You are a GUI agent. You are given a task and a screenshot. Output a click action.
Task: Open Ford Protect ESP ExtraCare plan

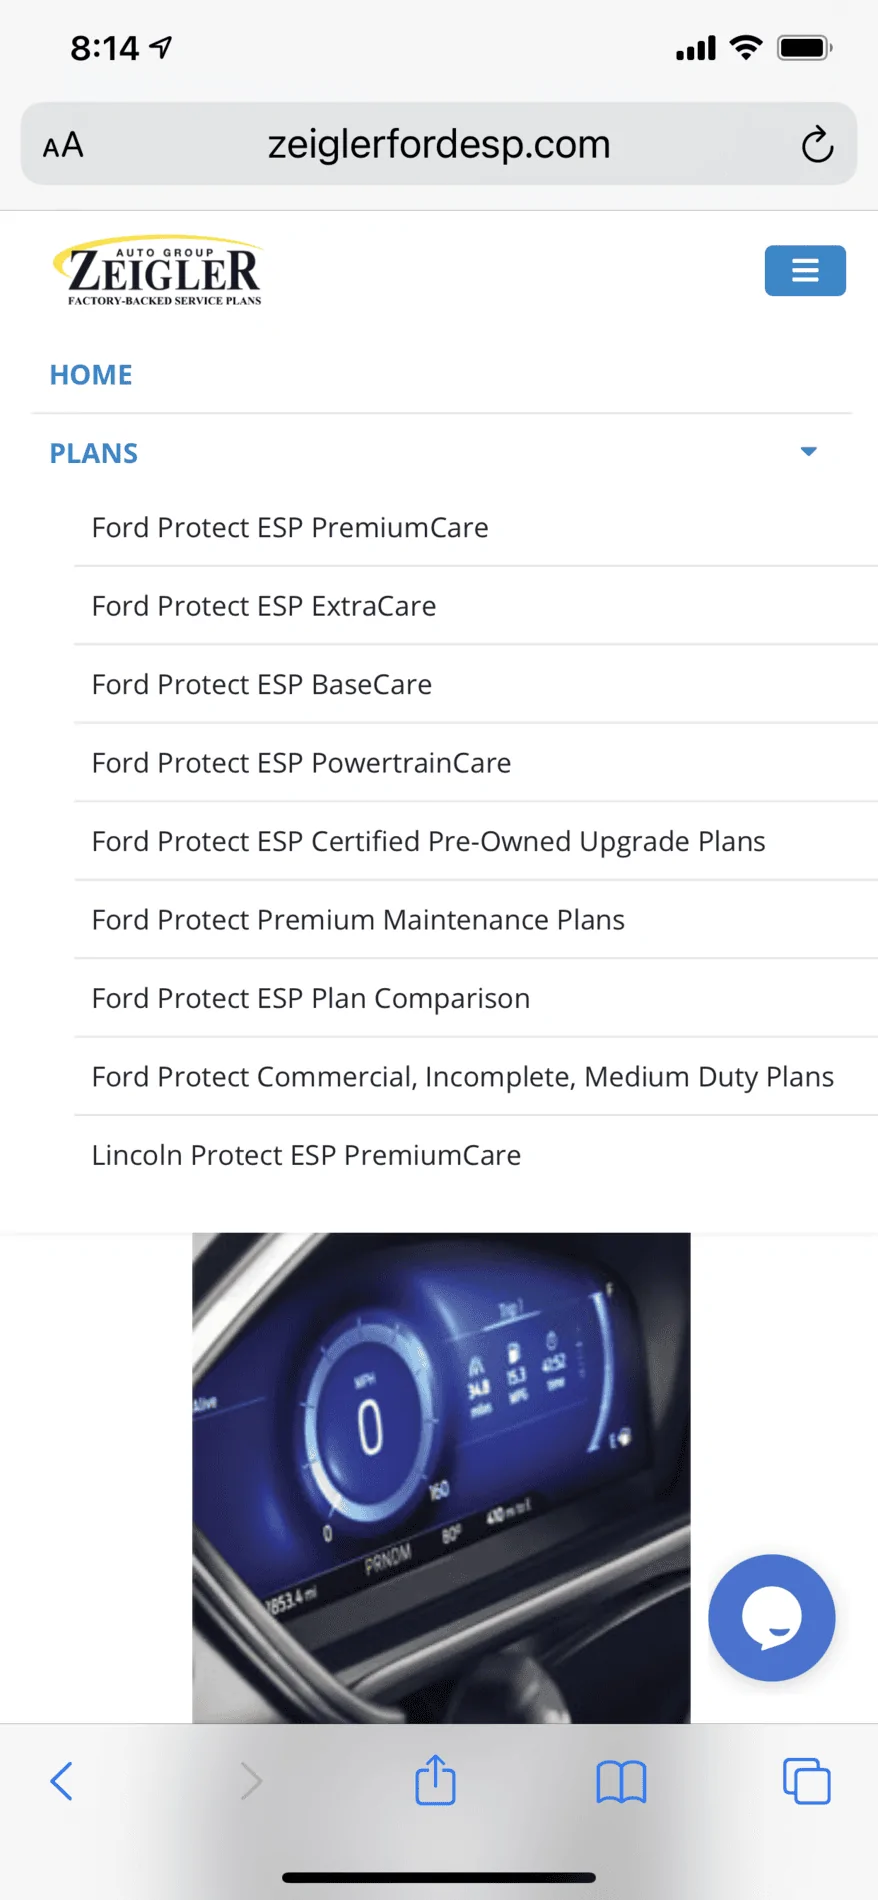tap(264, 606)
